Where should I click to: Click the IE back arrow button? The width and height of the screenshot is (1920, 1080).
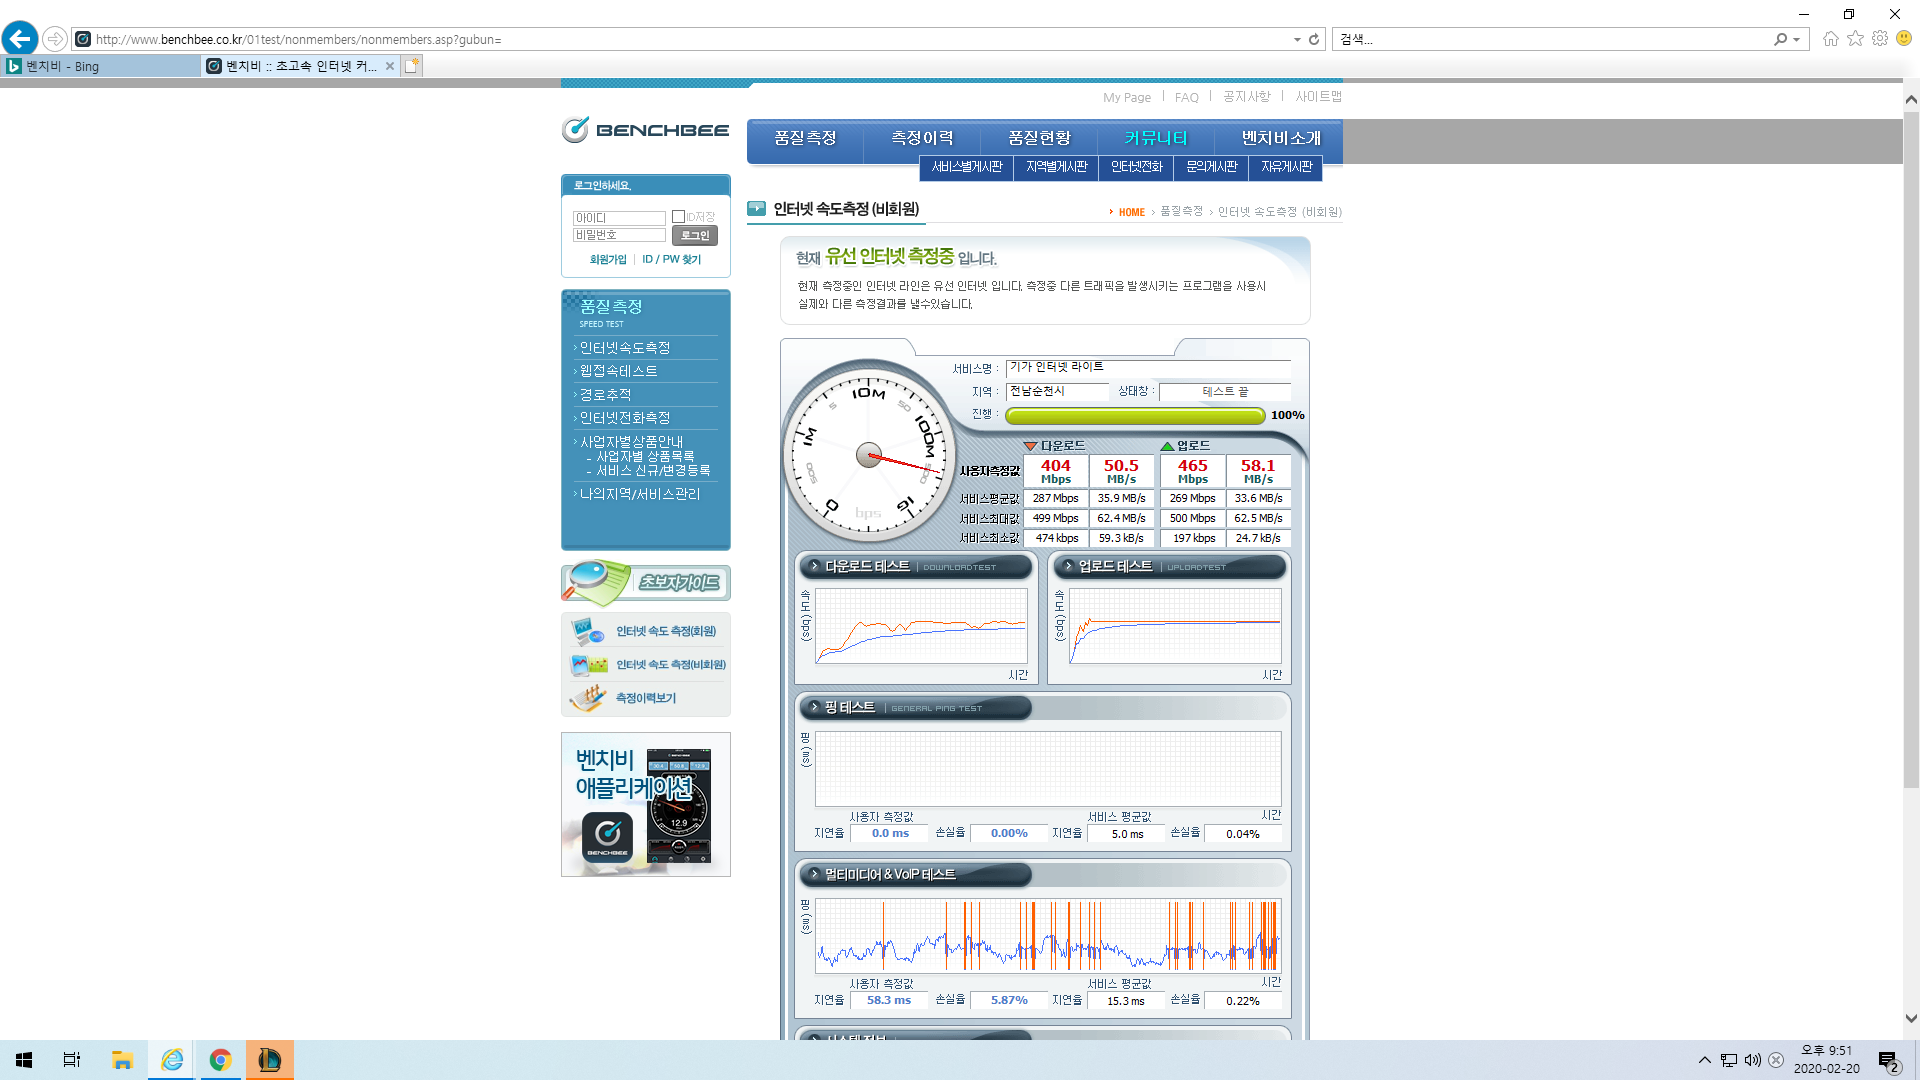tap(20, 39)
